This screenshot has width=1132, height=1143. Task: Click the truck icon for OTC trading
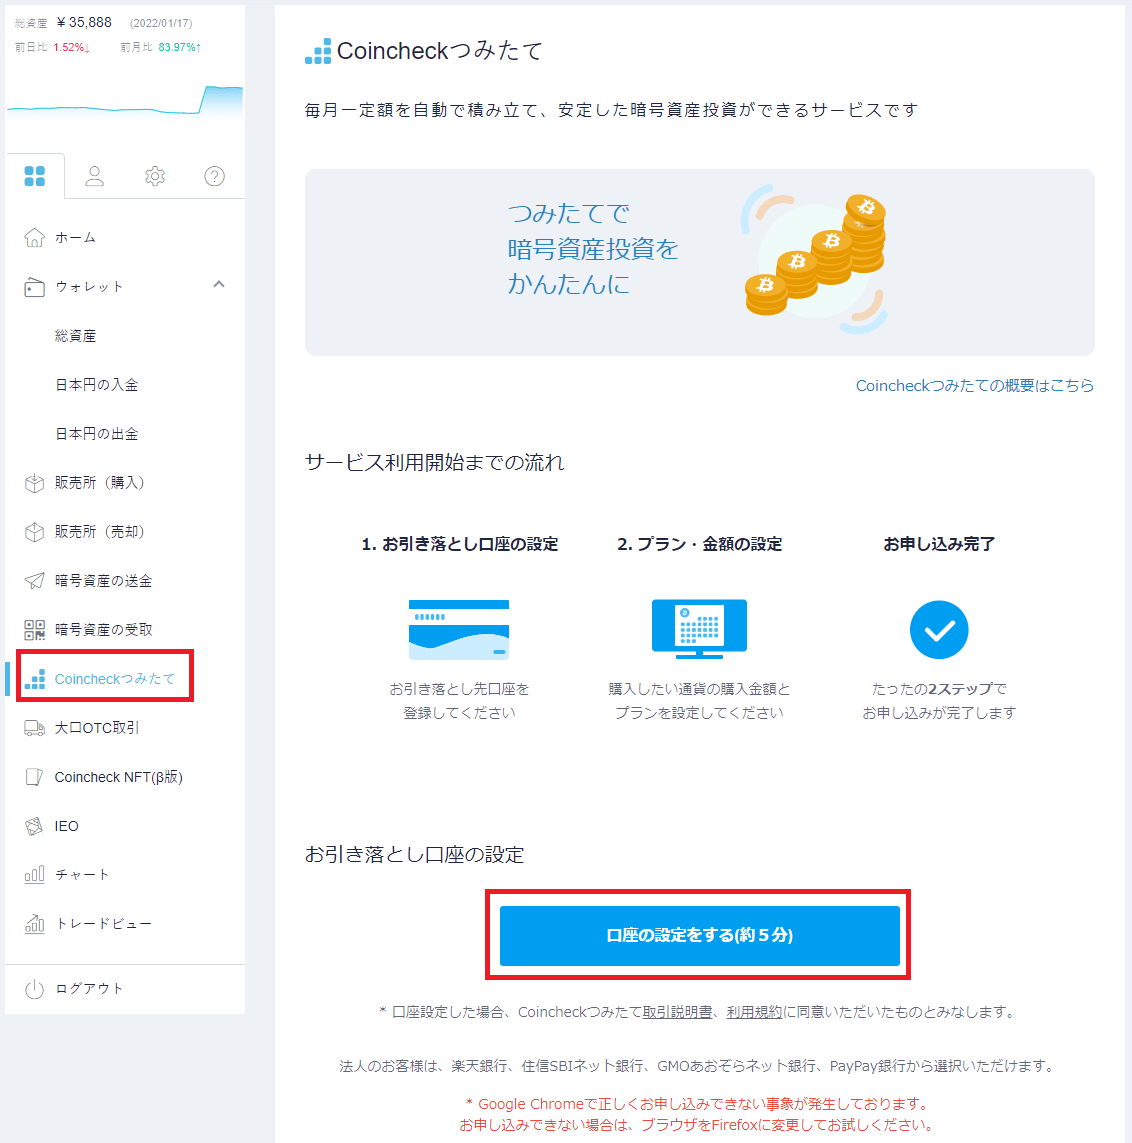[34, 727]
